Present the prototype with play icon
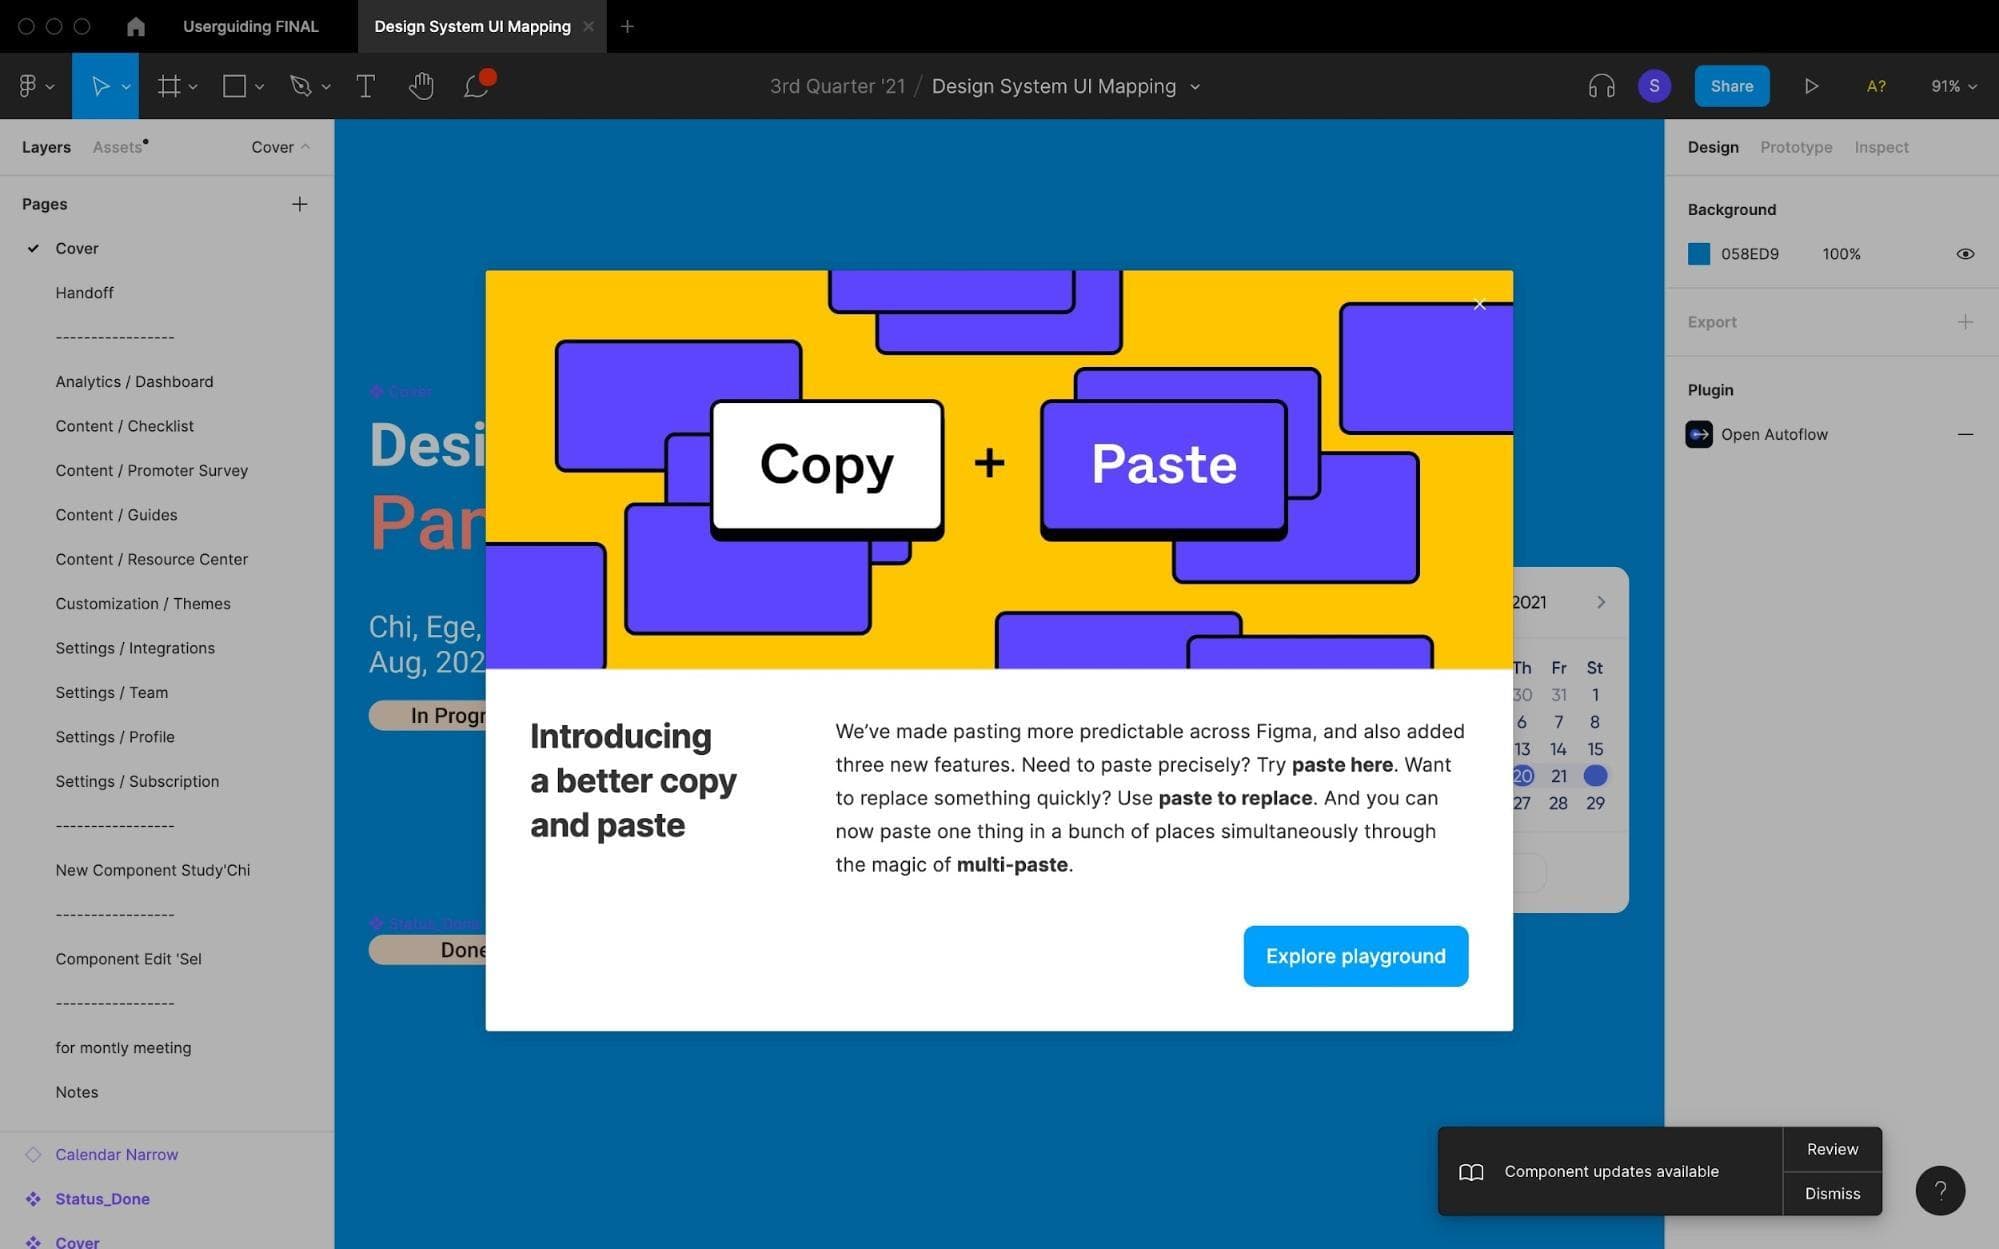 (1811, 86)
